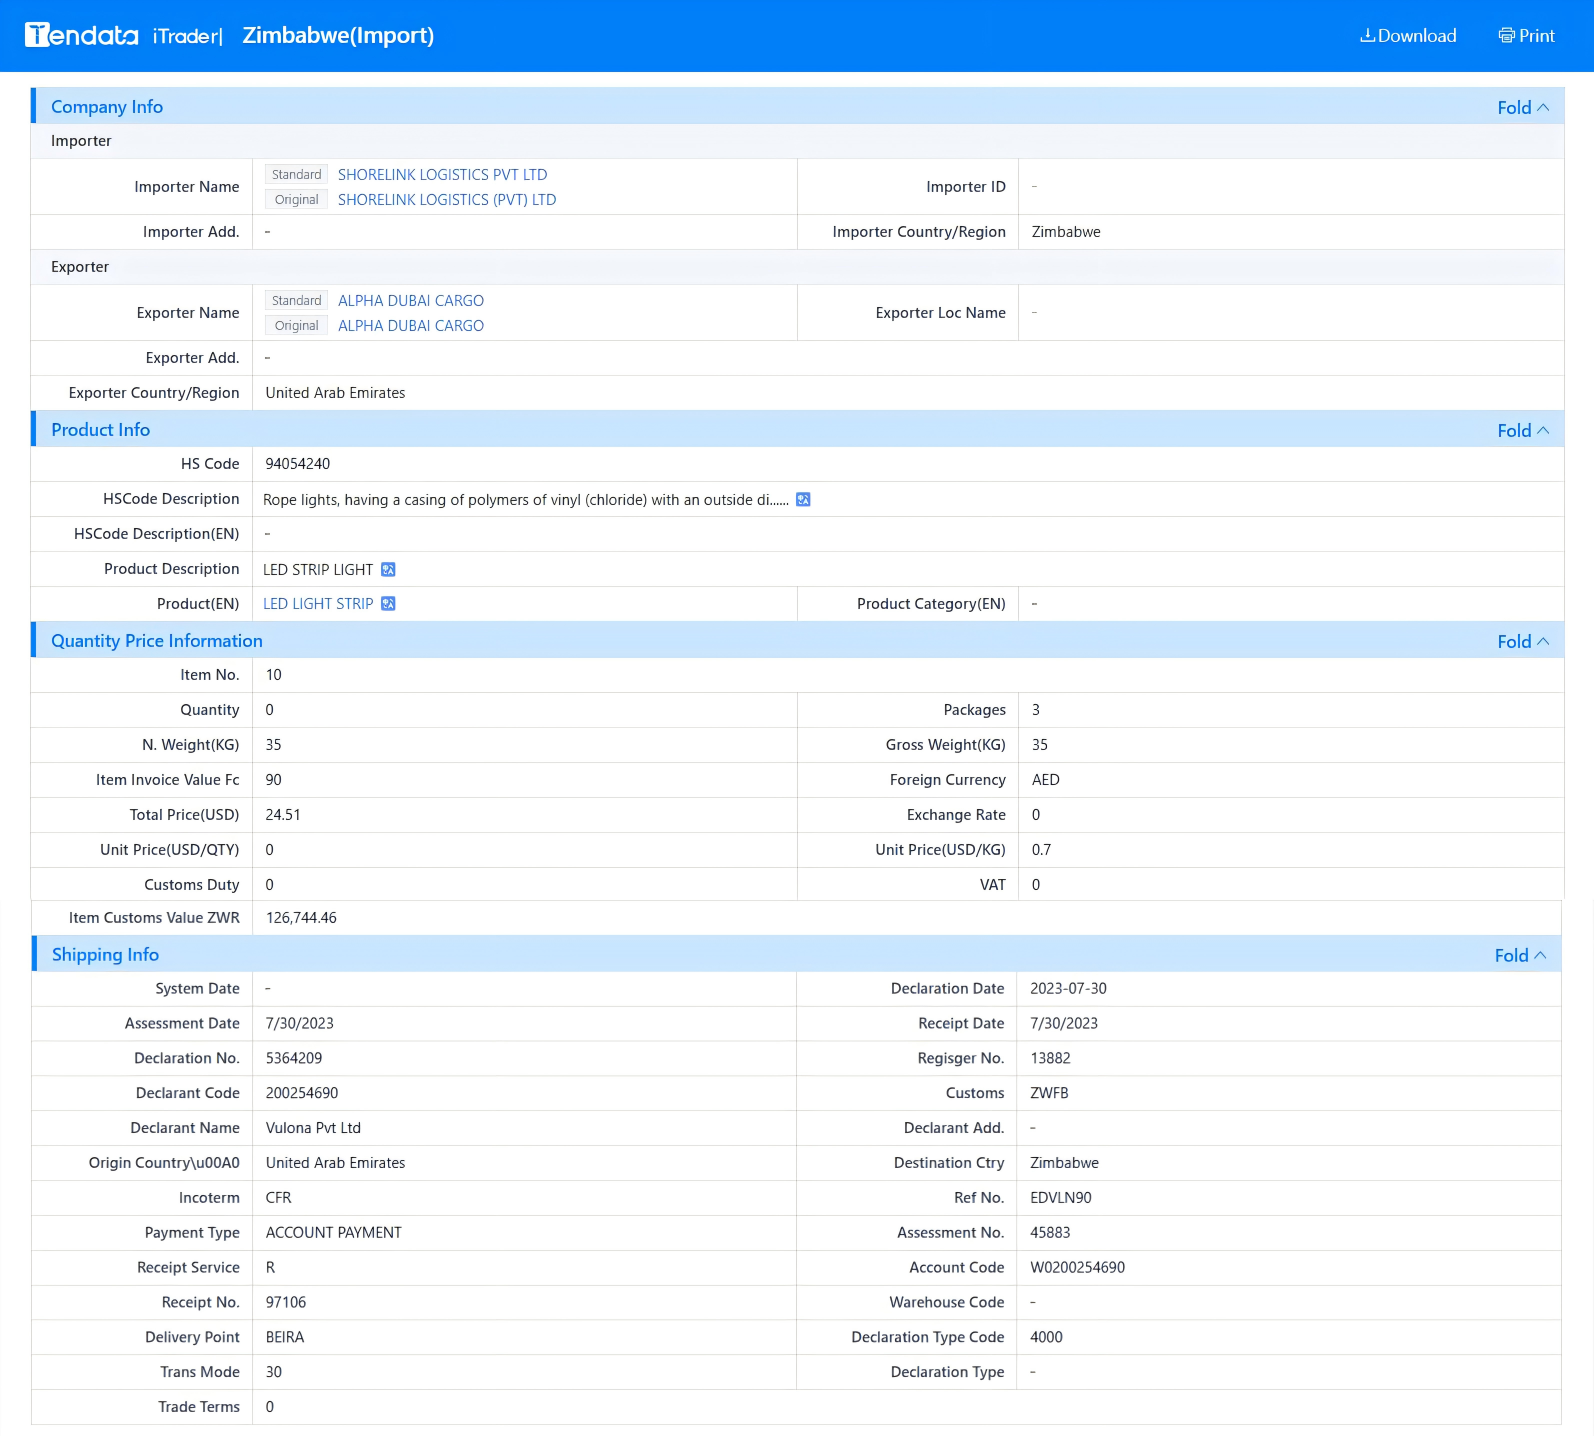This screenshot has height=1436, width=1594.
Task: Open original importer SHORELINK LOGISTICS (PVT) LTD
Action: (x=447, y=200)
